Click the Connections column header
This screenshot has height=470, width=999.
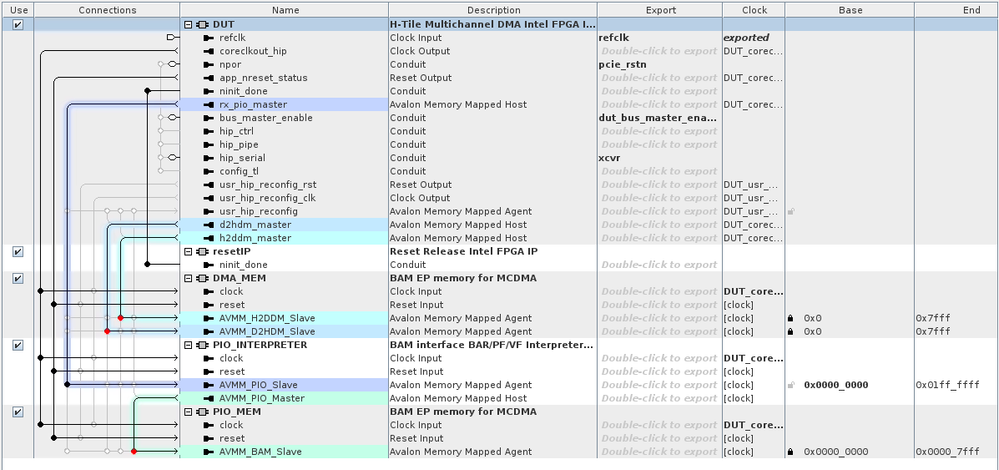(107, 10)
